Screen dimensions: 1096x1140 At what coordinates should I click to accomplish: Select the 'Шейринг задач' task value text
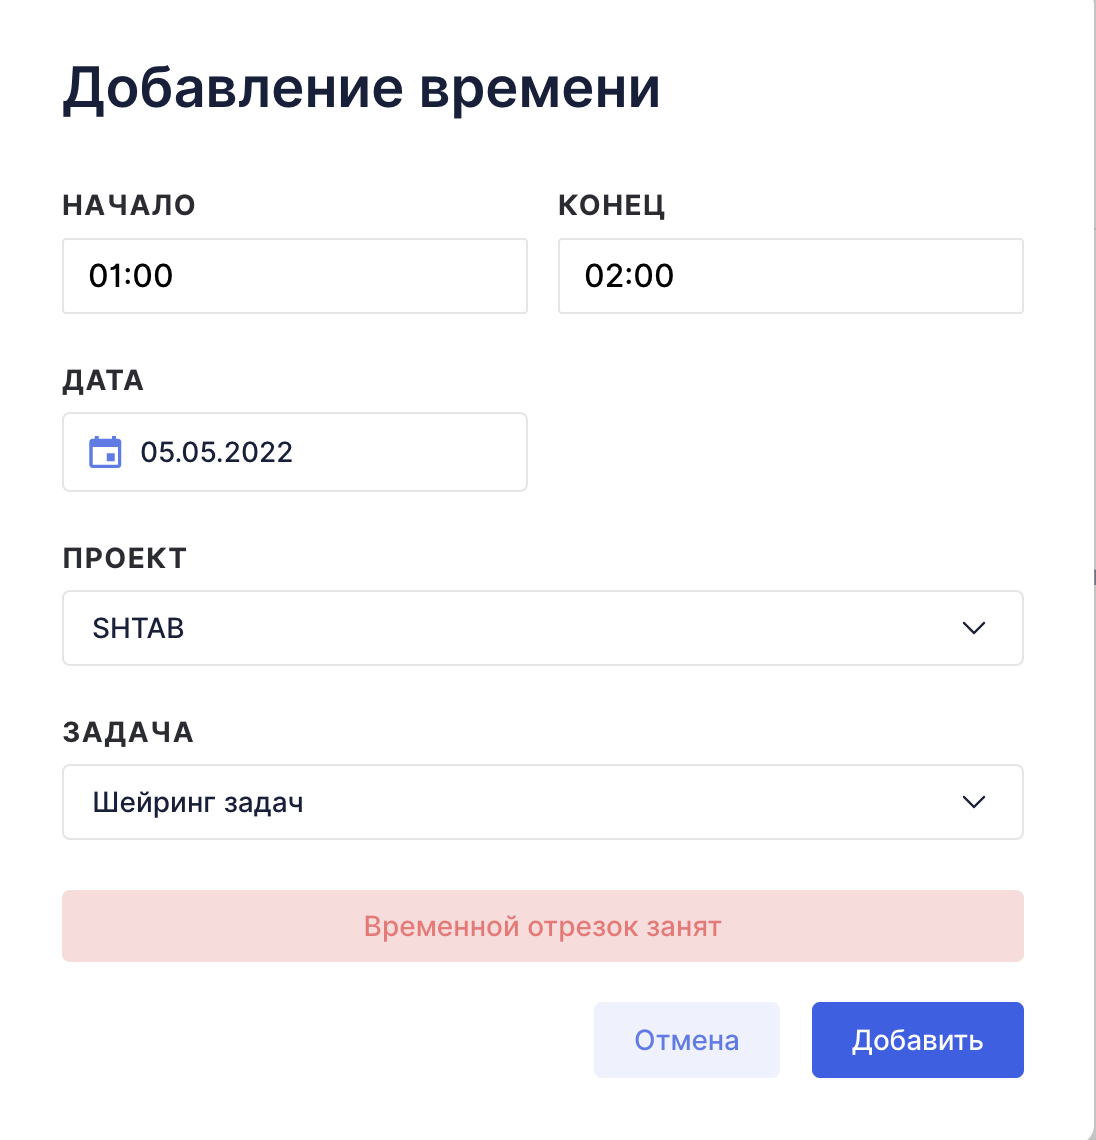coord(198,803)
